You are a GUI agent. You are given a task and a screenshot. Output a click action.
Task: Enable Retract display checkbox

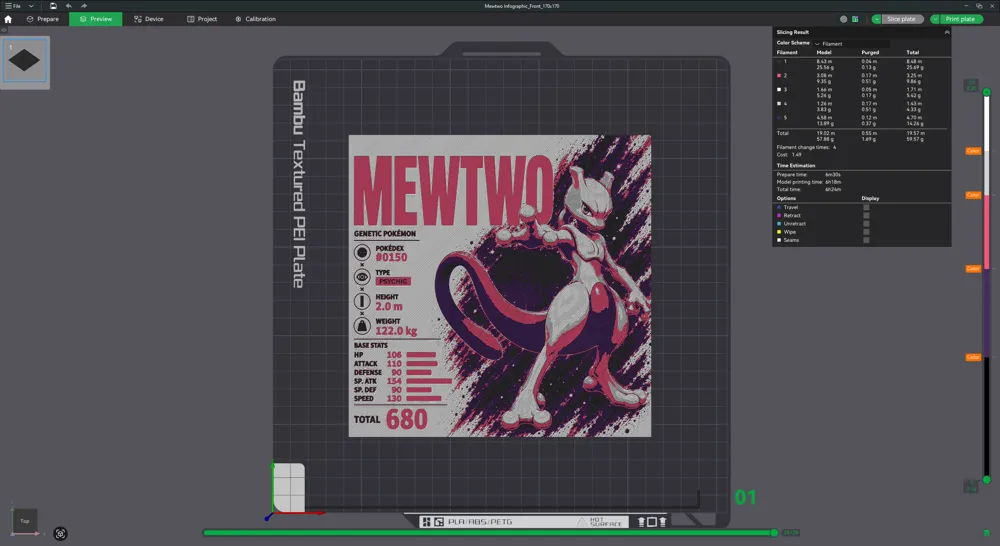[x=866, y=216]
